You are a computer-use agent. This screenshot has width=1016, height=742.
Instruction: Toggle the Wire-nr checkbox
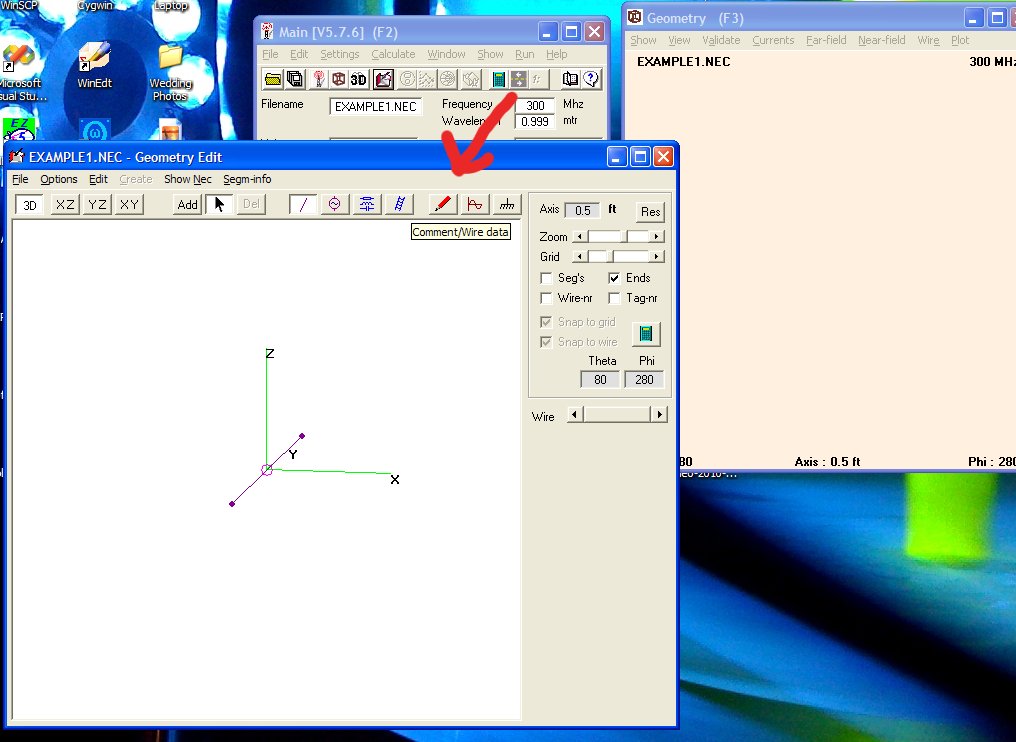click(546, 298)
